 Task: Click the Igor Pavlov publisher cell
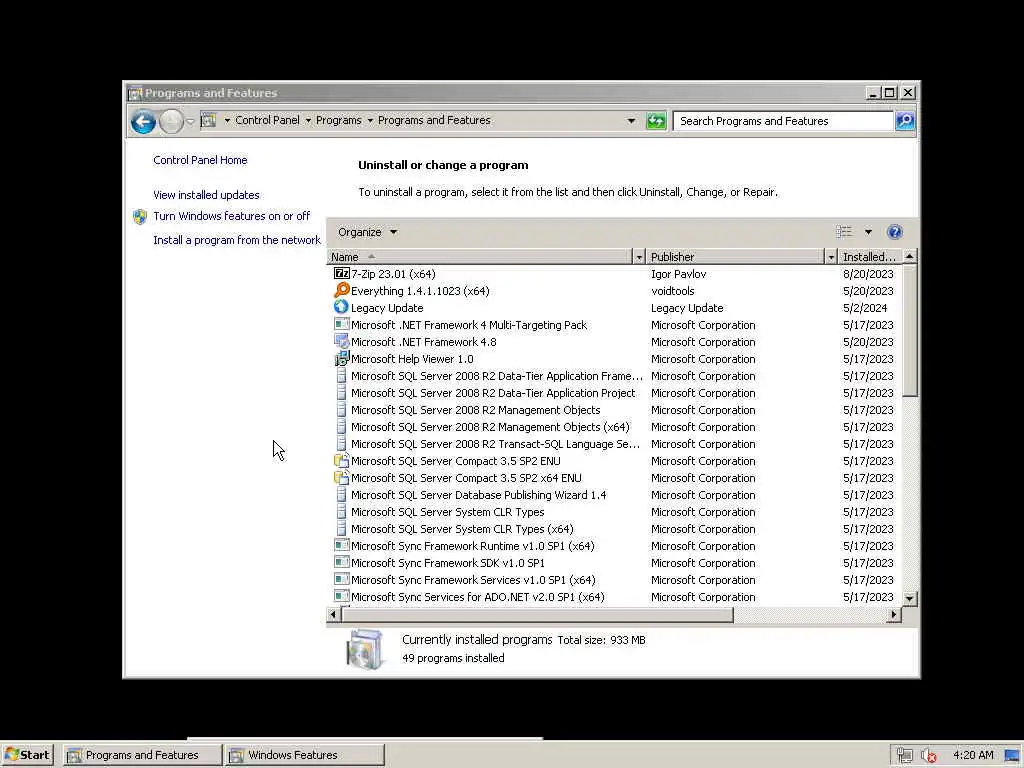coord(679,274)
